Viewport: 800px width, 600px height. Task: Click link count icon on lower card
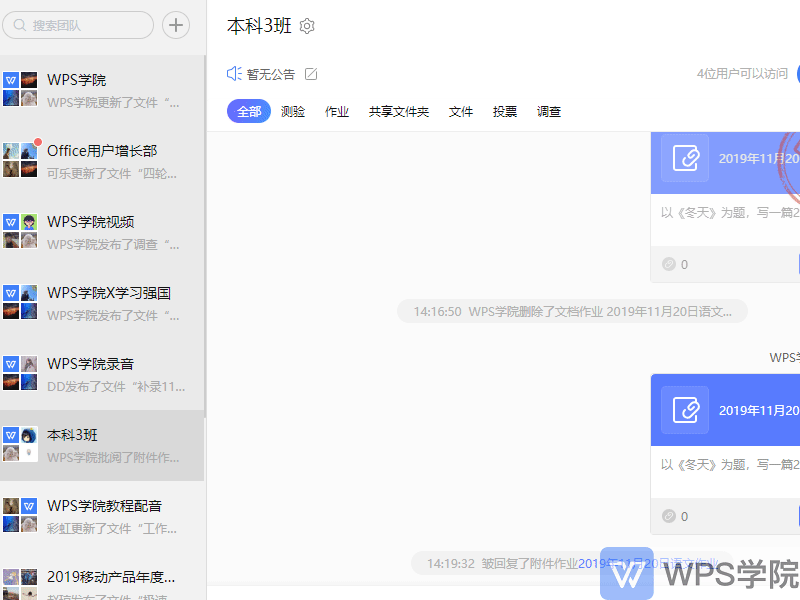click(x=669, y=516)
